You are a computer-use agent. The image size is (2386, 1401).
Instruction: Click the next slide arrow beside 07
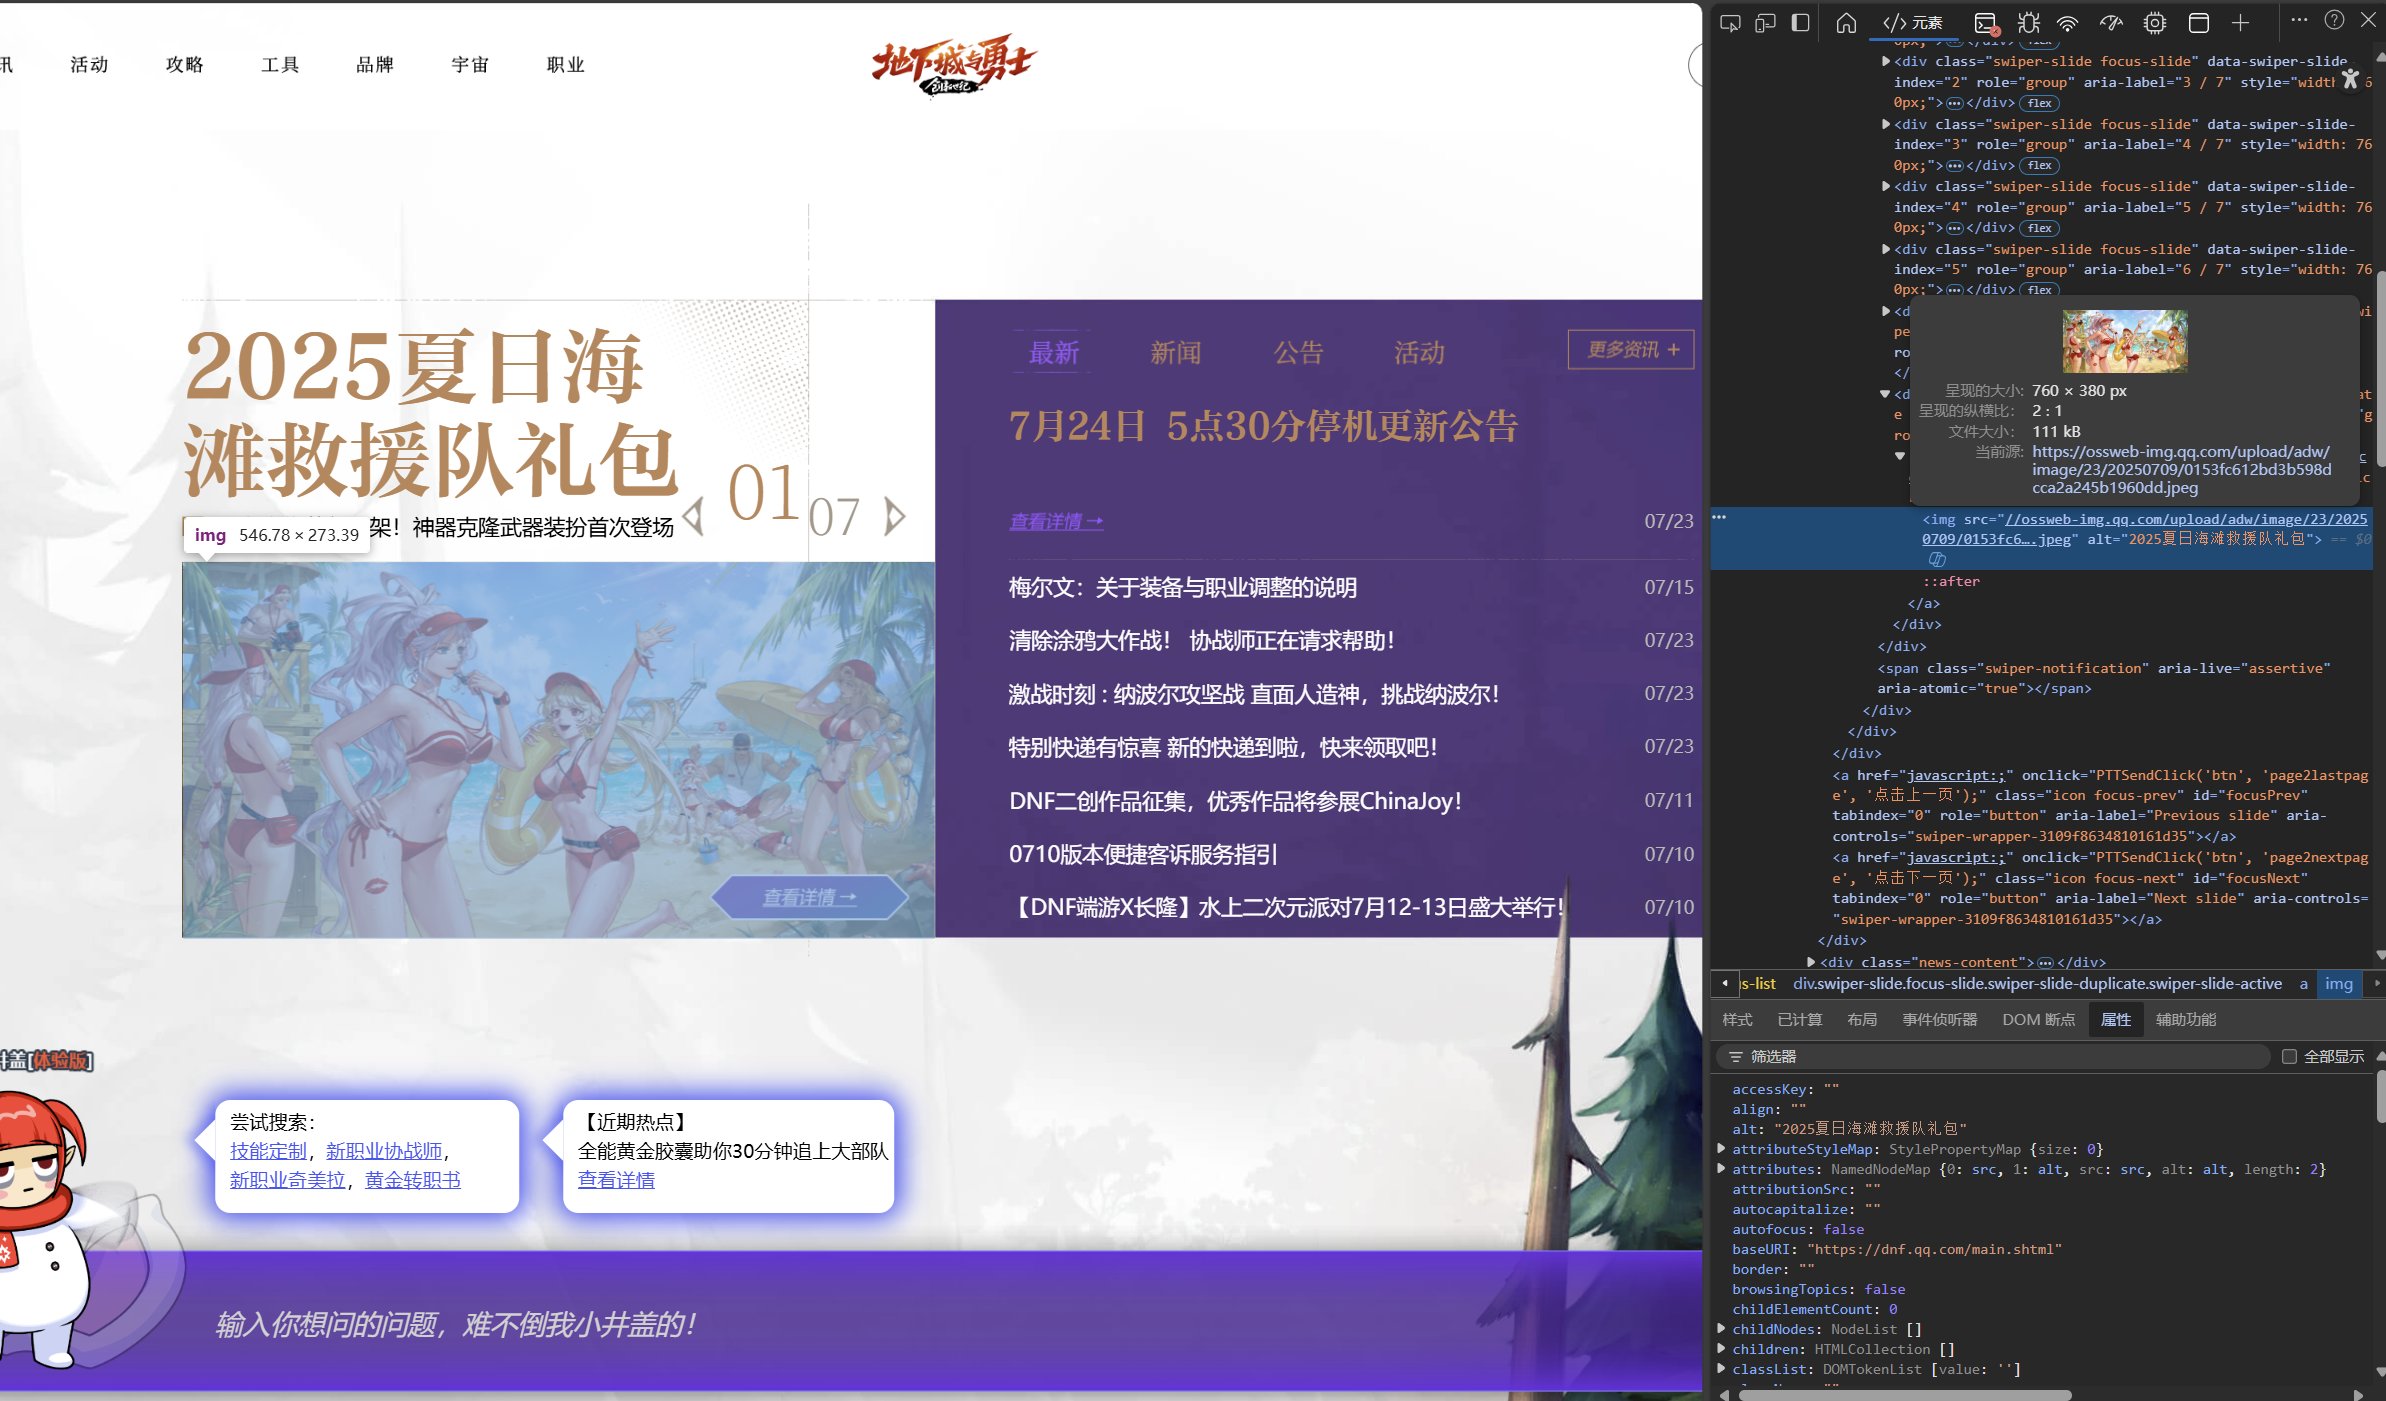(895, 516)
